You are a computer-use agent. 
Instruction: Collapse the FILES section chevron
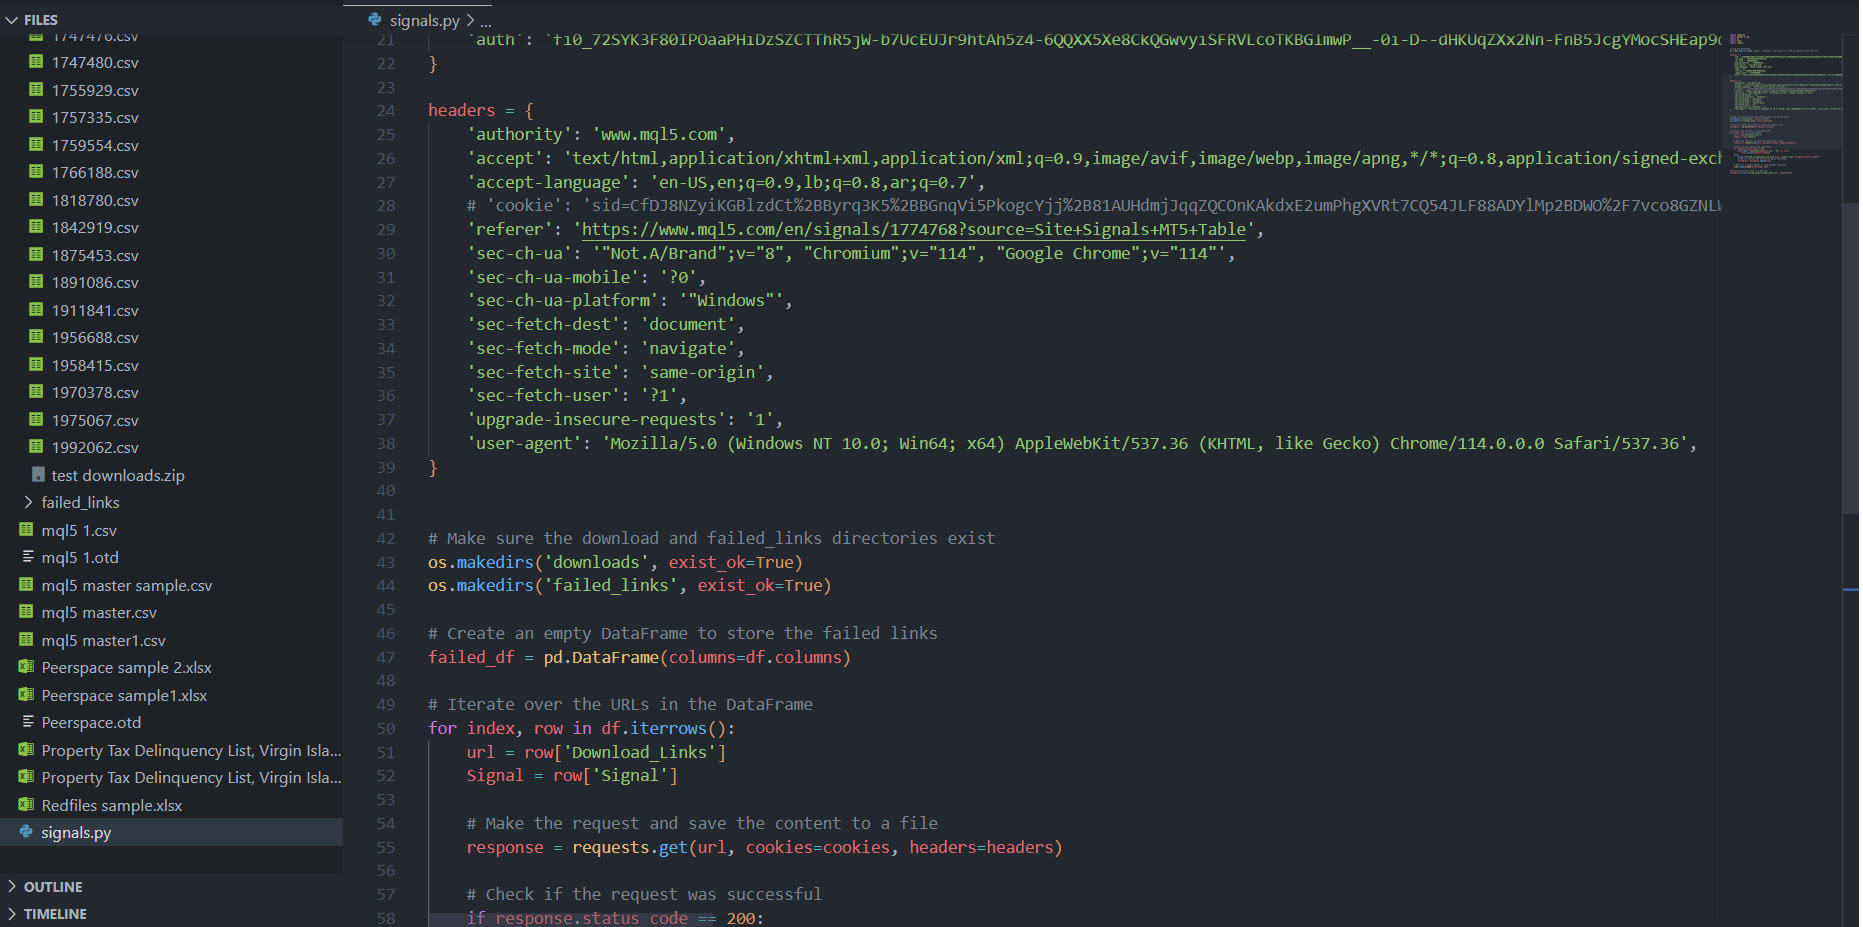(12, 20)
